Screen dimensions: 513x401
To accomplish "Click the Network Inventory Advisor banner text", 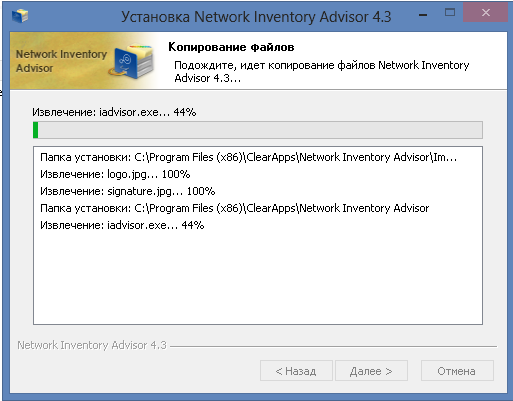I will pyautogui.click(x=61, y=61).
